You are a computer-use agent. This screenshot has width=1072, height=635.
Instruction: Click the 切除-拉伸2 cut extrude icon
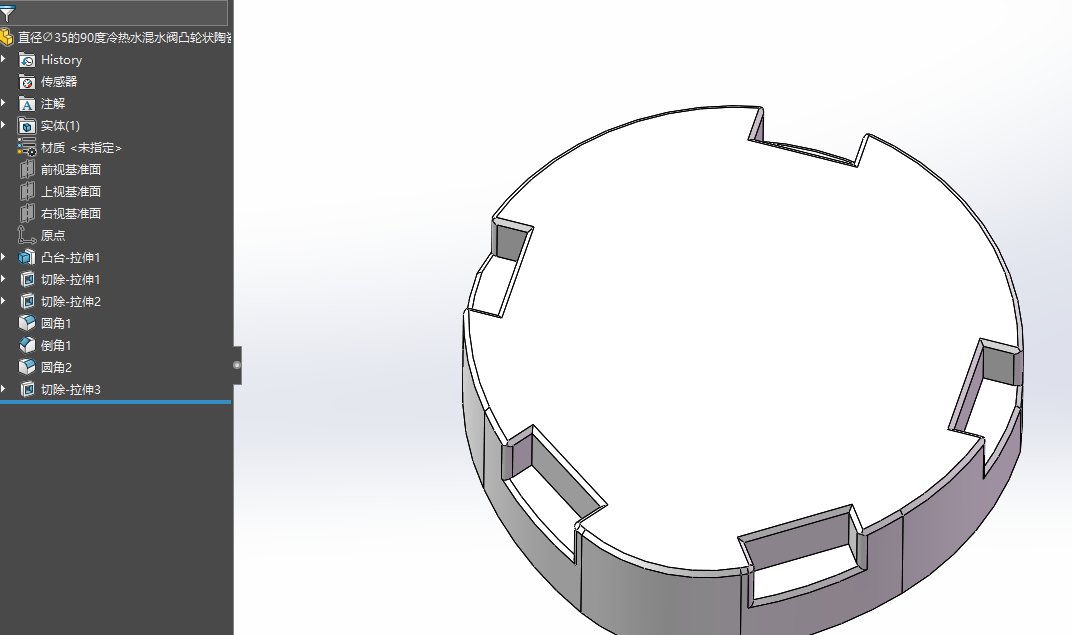[x=27, y=301]
